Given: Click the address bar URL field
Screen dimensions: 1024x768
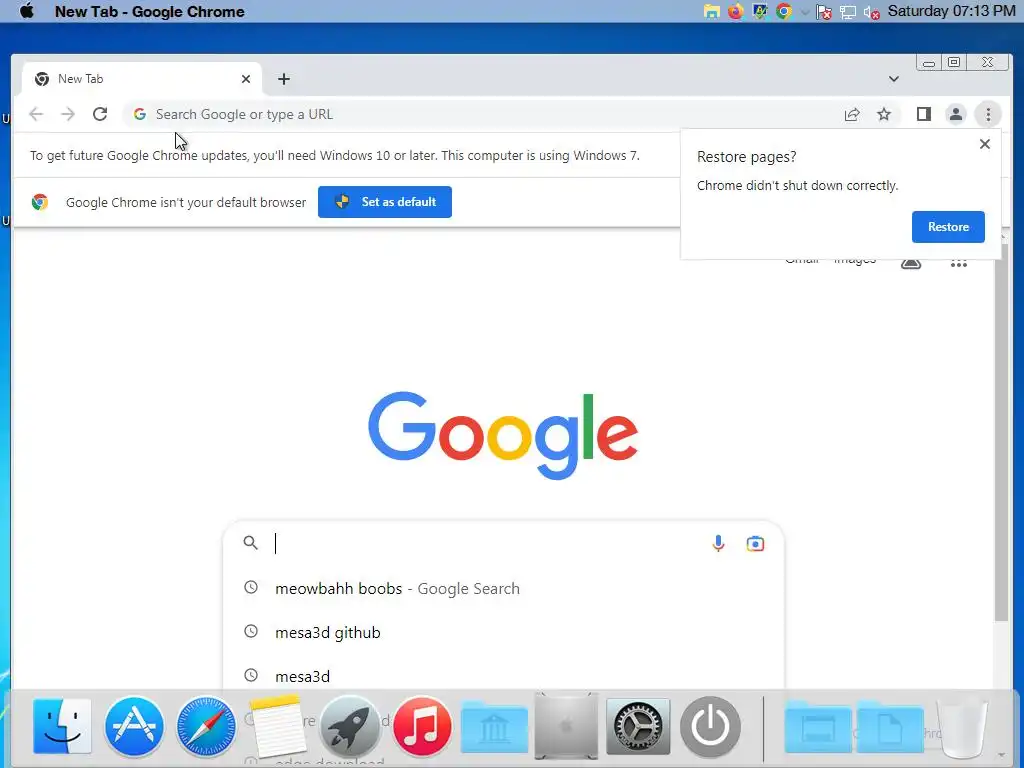Looking at the screenshot, I should 483,114.
